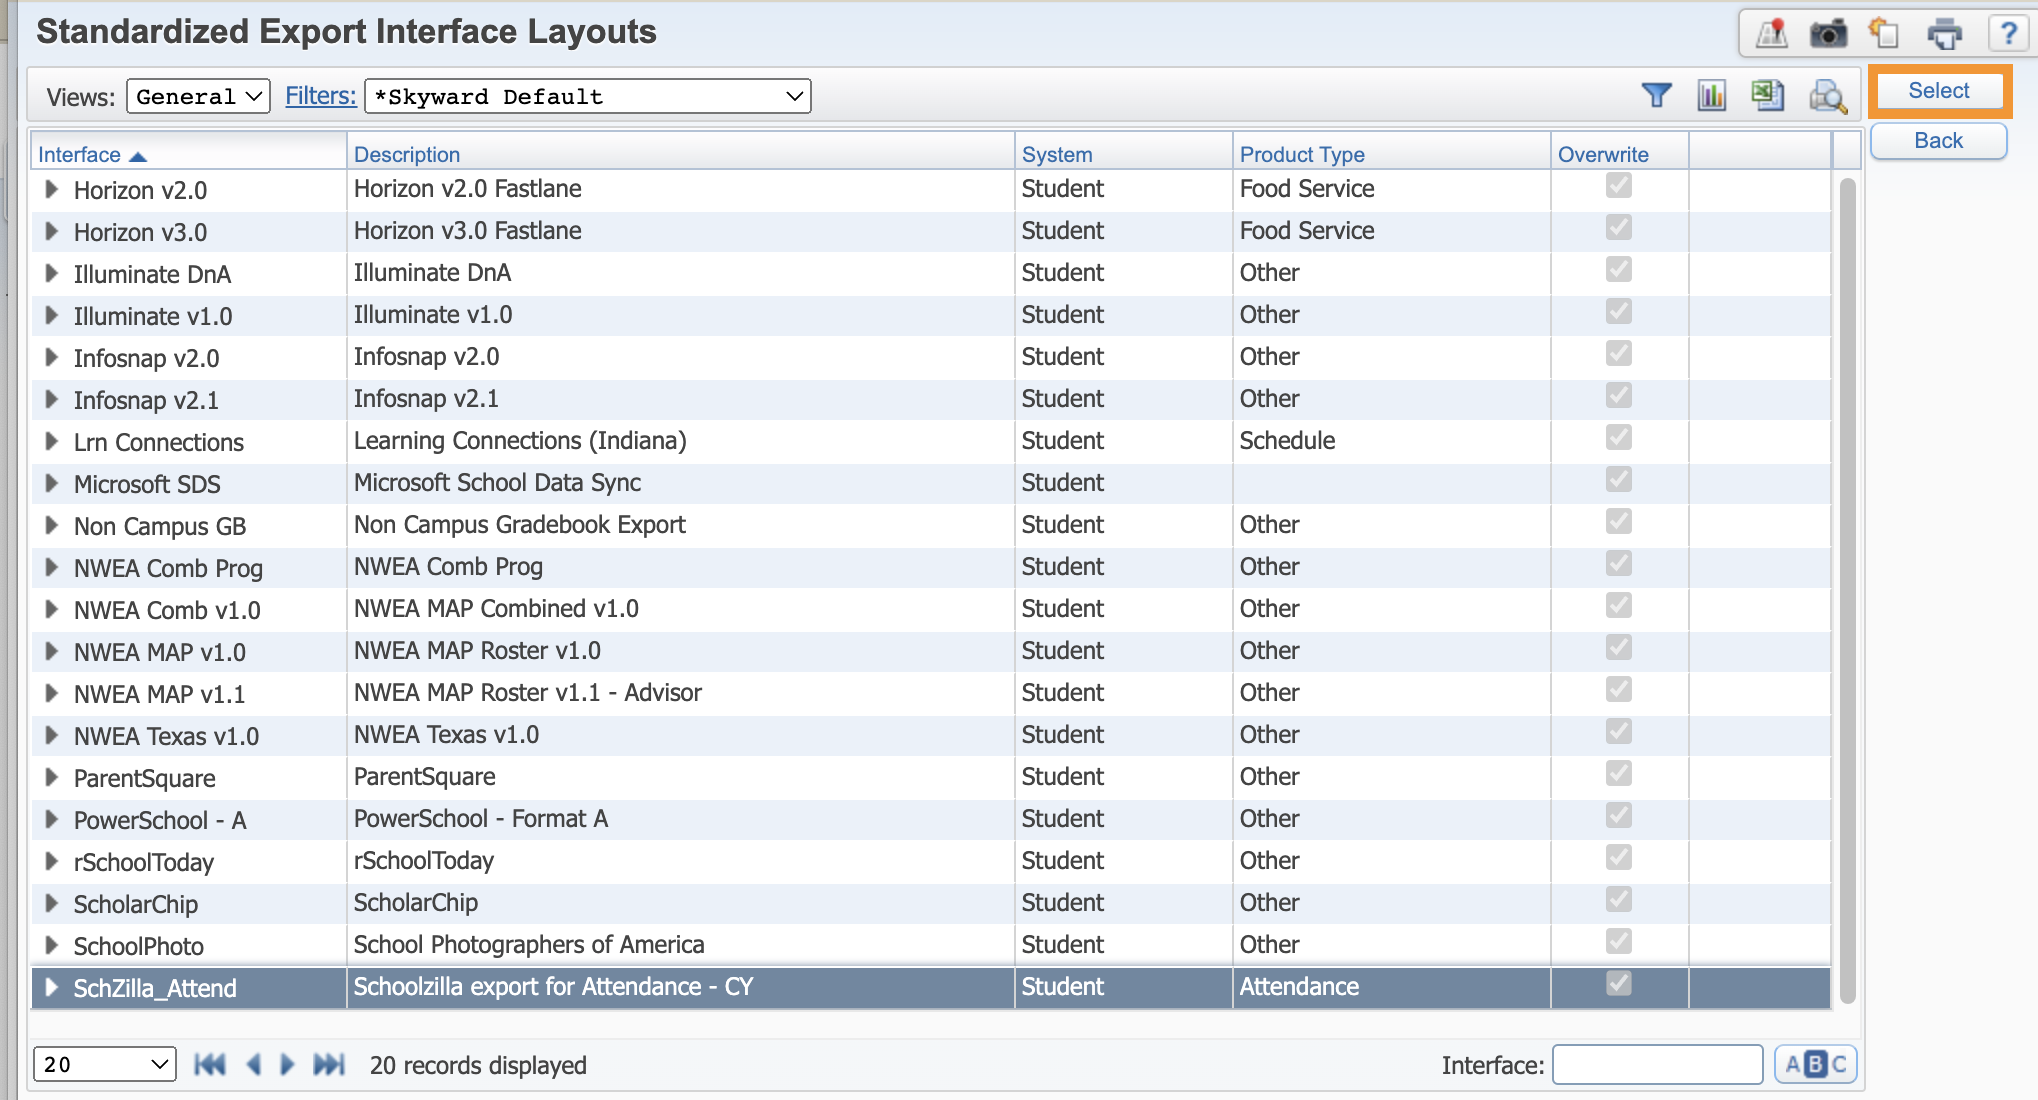Open the filter funnel icon
2038x1100 pixels.
coord(1657,96)
